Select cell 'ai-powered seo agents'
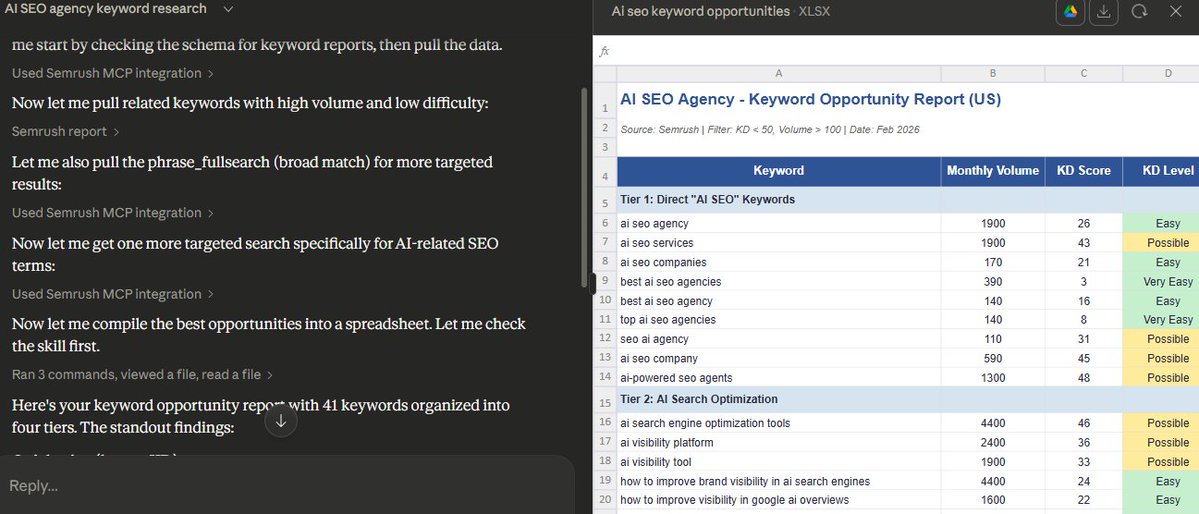Screen dimensions: 1199x514 pos(778,378)
